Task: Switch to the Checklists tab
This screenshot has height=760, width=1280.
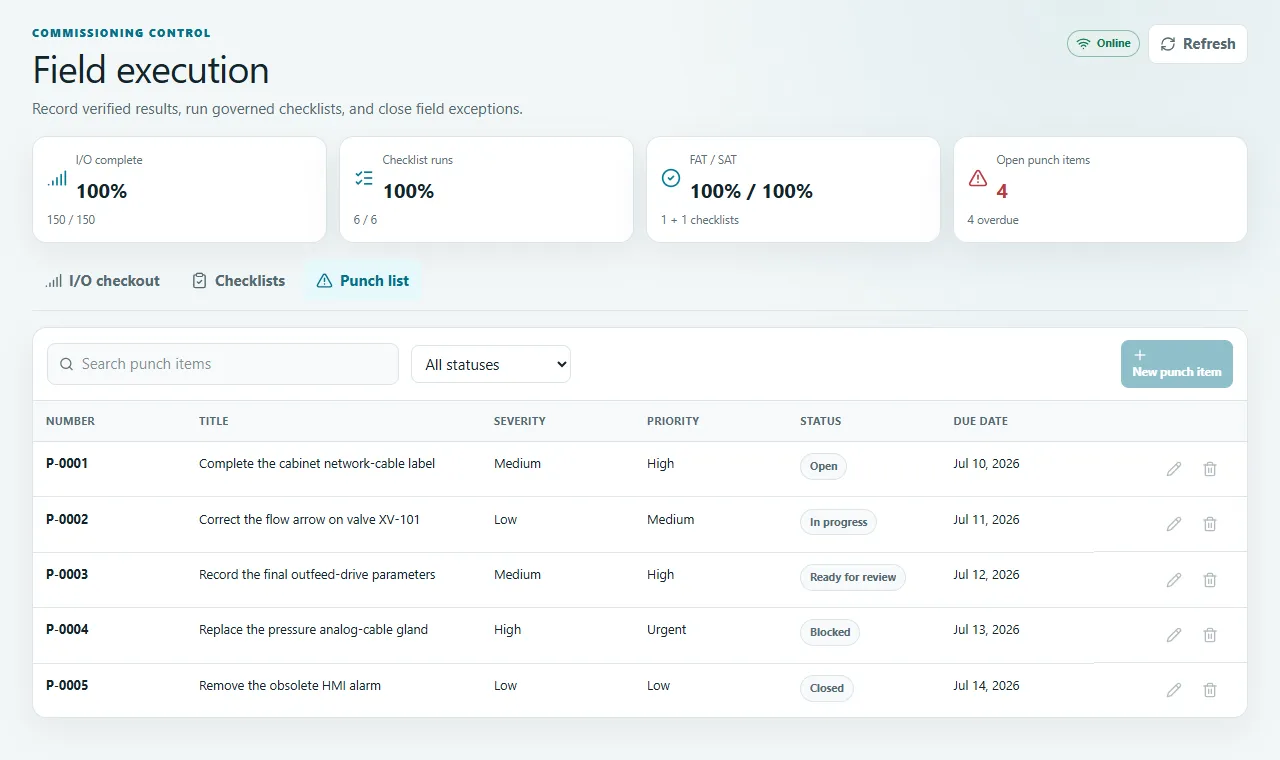Action: point(238,281)
